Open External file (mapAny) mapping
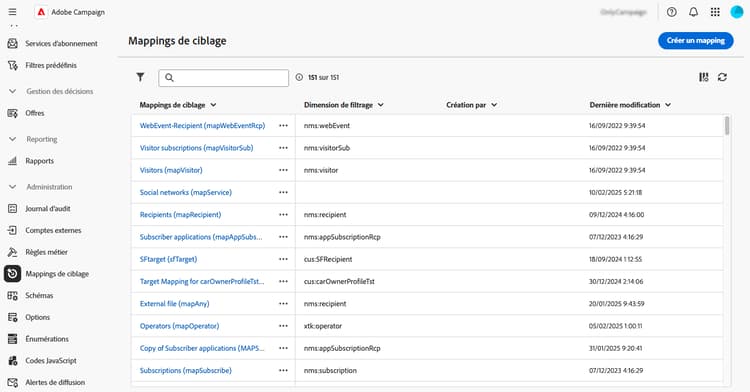 174,304
